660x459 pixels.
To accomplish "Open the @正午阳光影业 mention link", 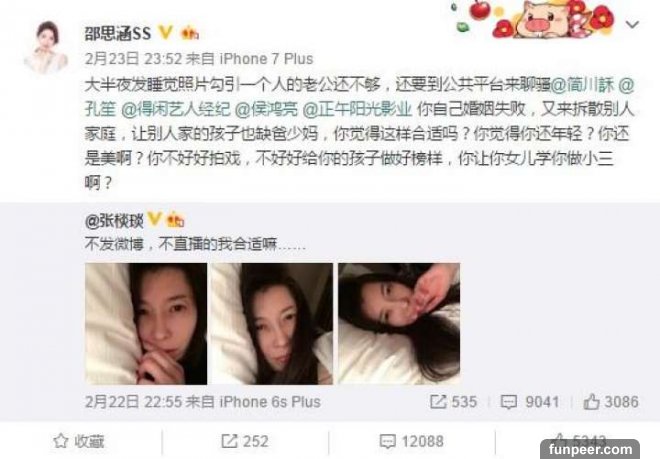I will click(x=357, y=109).
